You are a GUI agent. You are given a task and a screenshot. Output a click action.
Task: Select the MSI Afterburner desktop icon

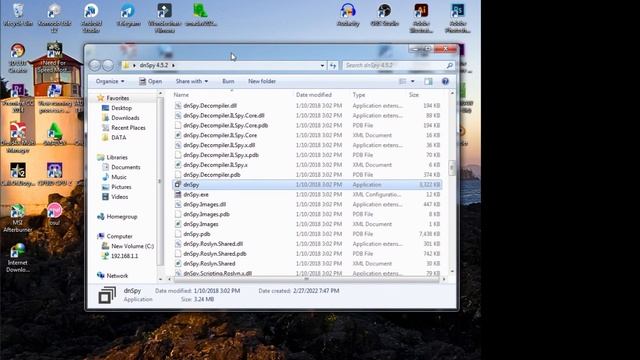[18, 218]
